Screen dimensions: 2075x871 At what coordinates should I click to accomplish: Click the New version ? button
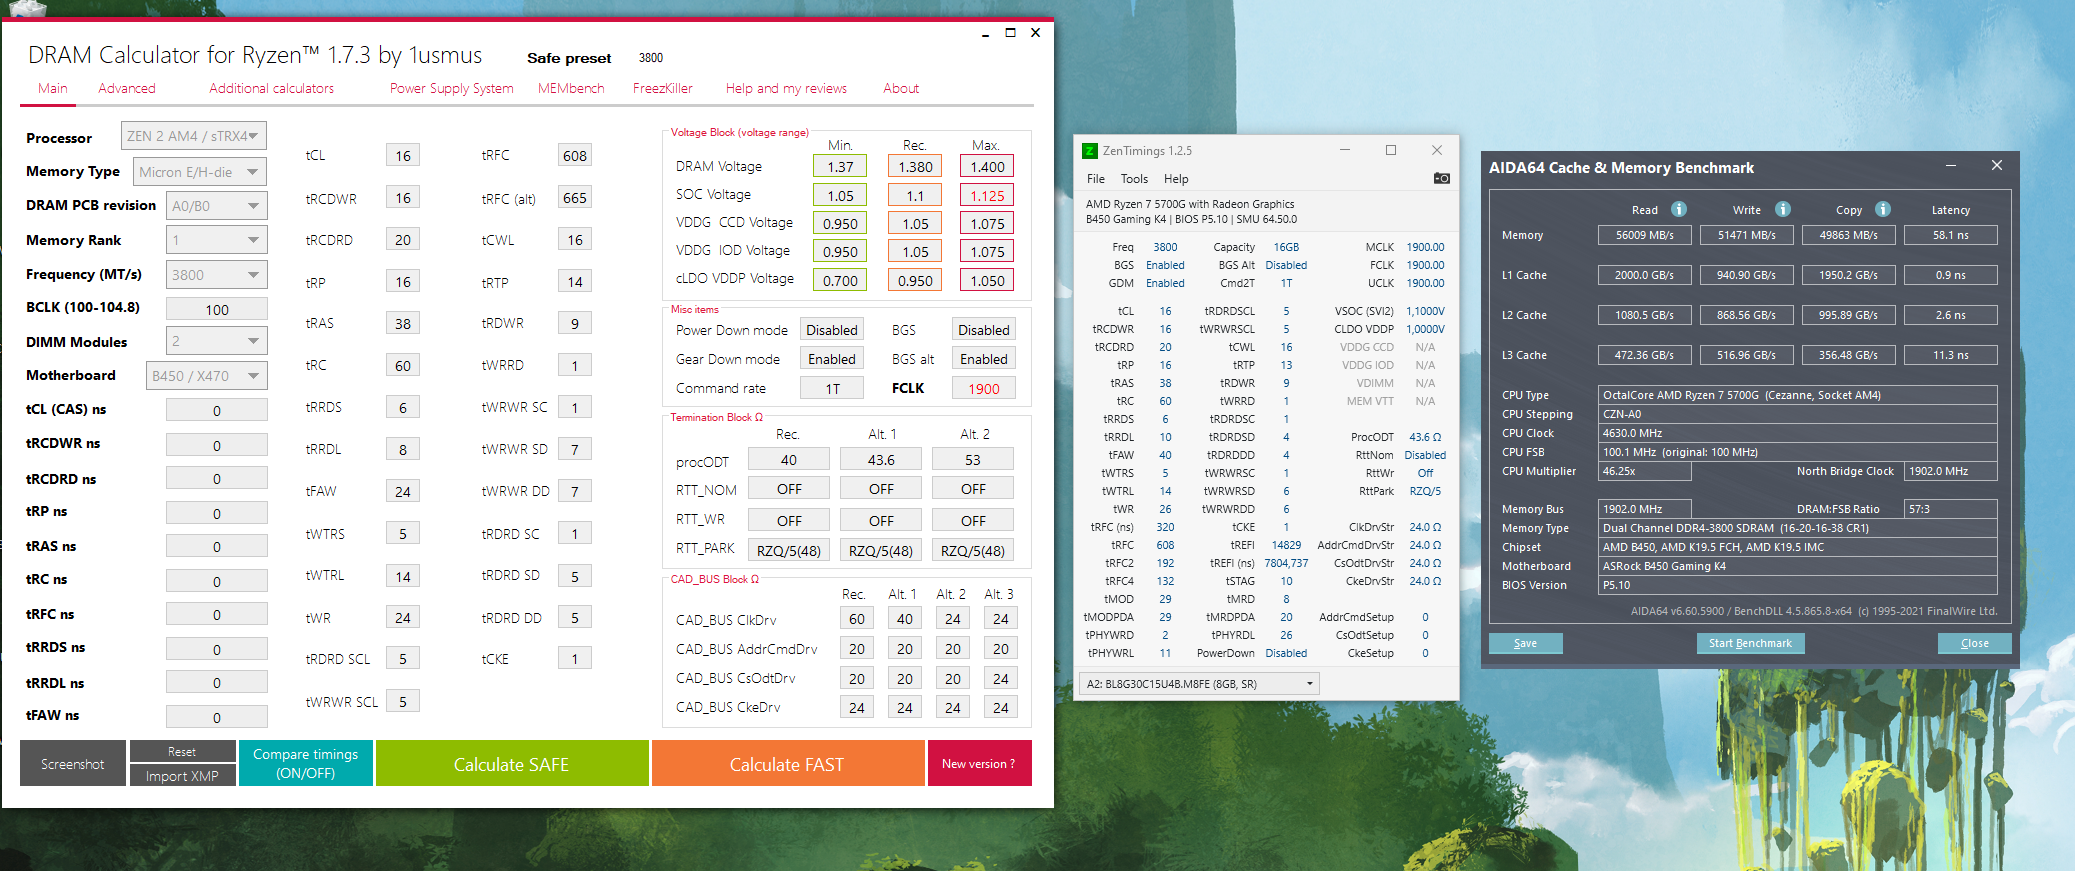[979, 764]
